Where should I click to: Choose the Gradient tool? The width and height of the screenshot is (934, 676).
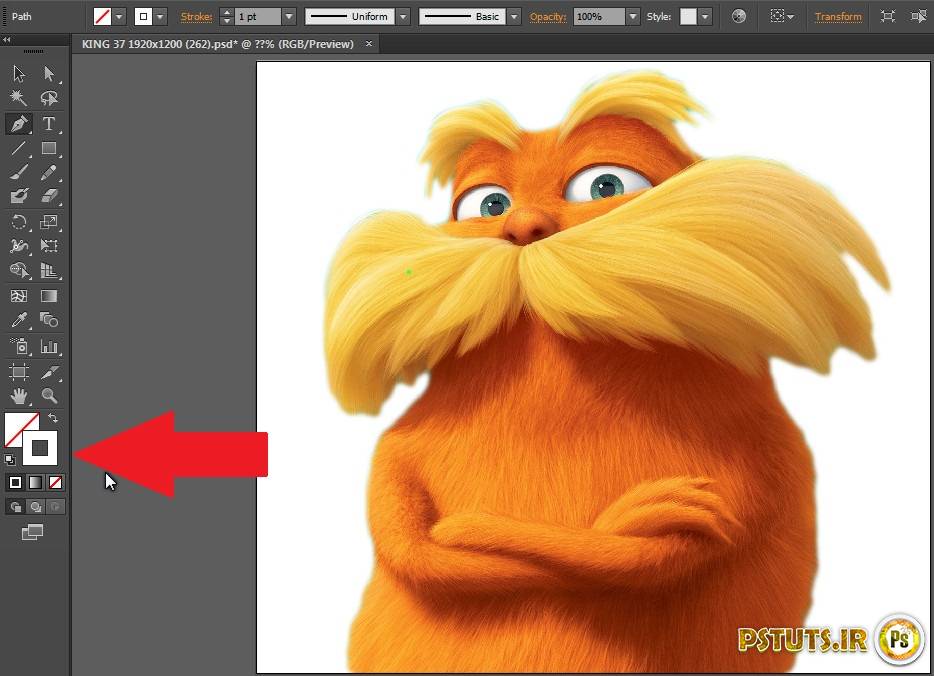click(49, 296)
